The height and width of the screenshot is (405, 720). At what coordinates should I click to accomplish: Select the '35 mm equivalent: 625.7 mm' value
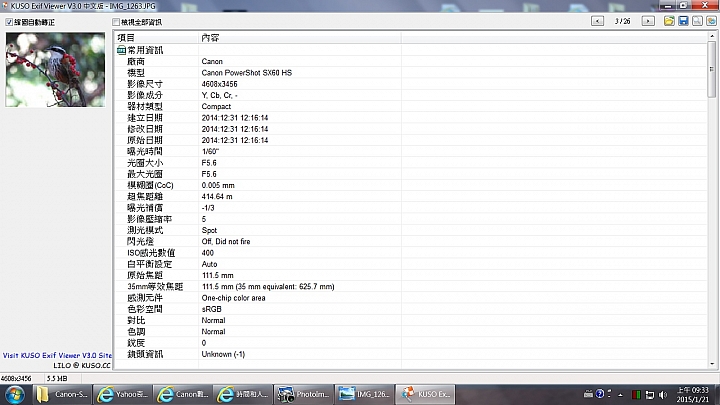click(285, 287)
